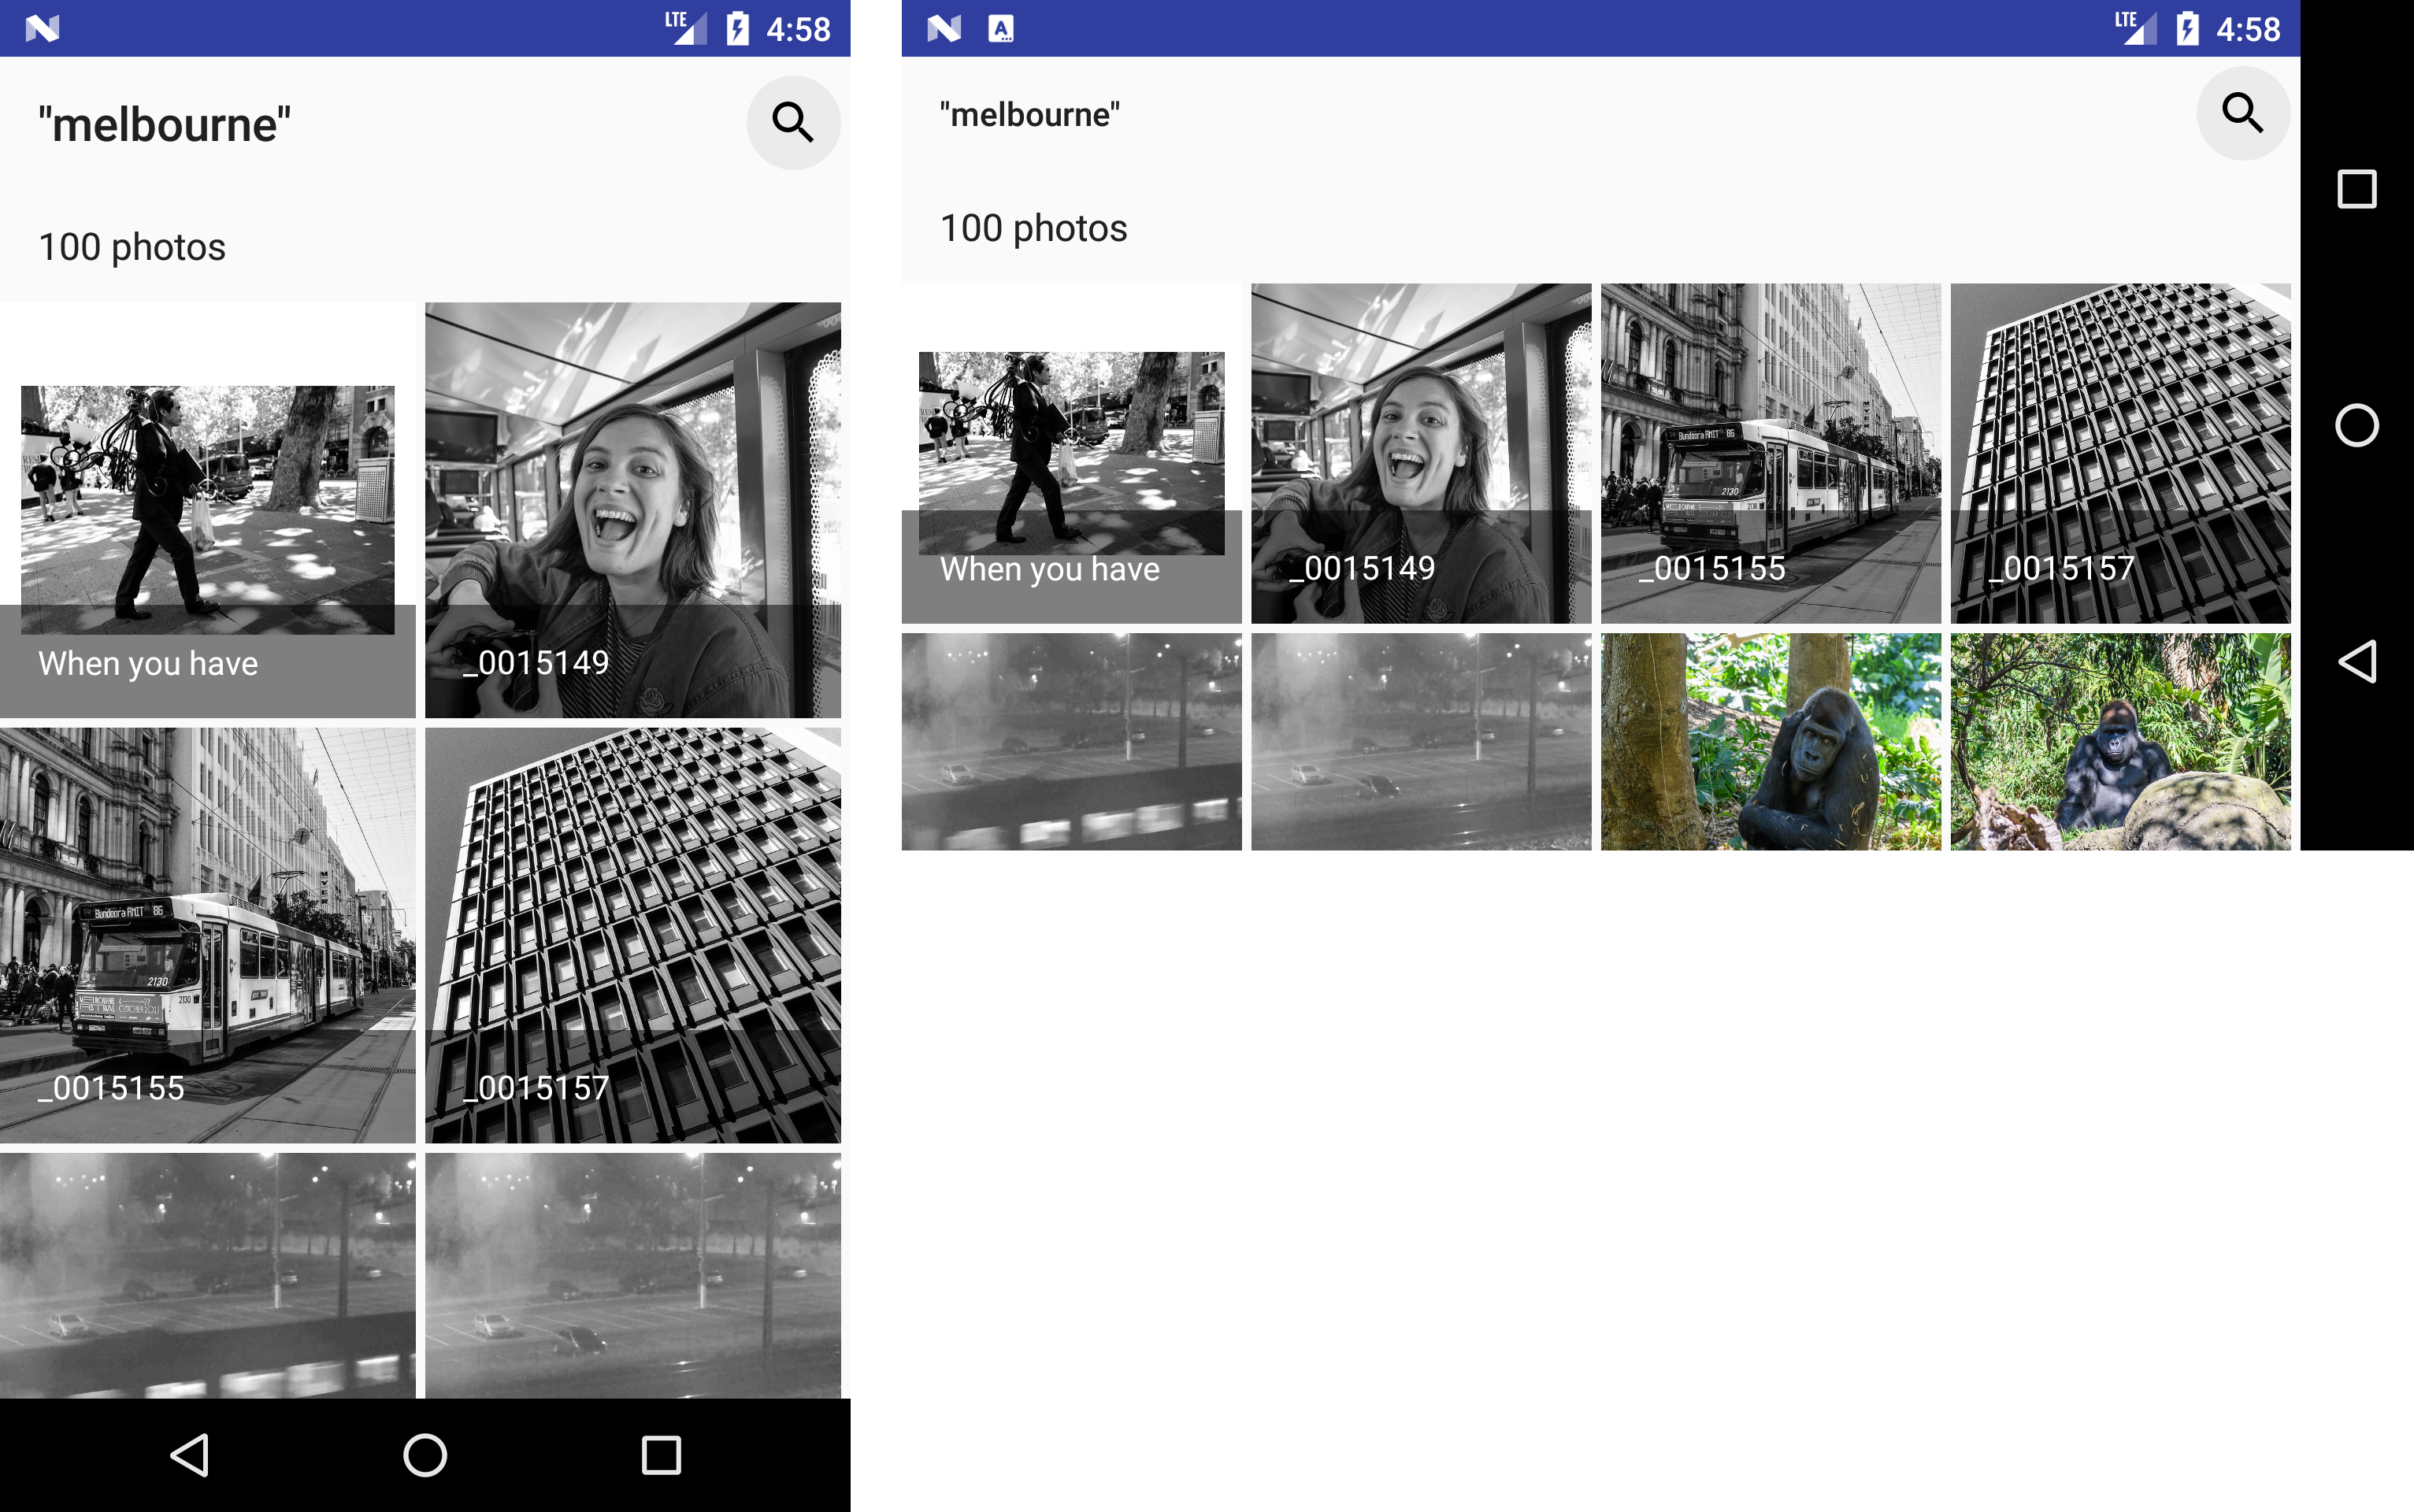The width and height of the screenshot is (2414, 1512).
Task: Open _0015157 building photo in portrait grid
Action: pyautogui.click(x=632, y=935)
